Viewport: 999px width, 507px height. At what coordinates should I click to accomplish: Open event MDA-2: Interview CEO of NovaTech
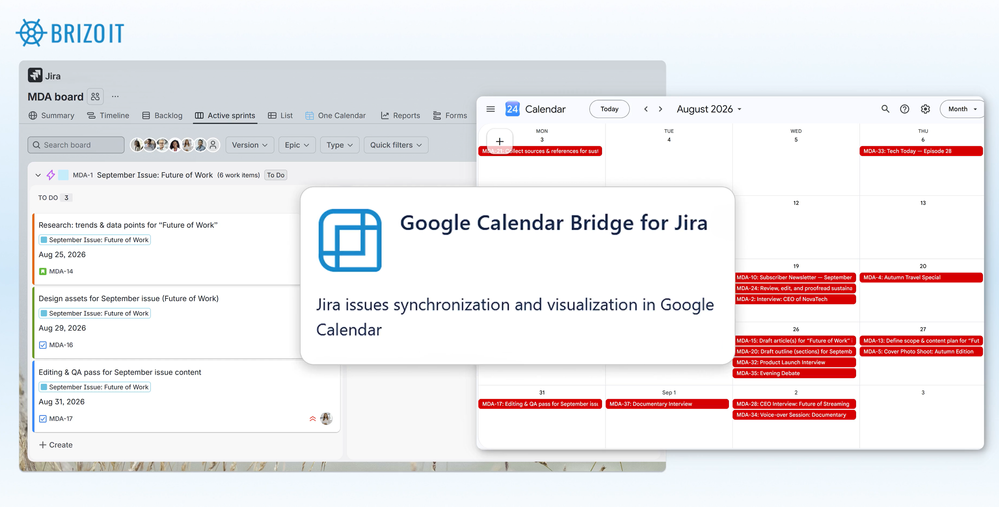coord(795,299)
